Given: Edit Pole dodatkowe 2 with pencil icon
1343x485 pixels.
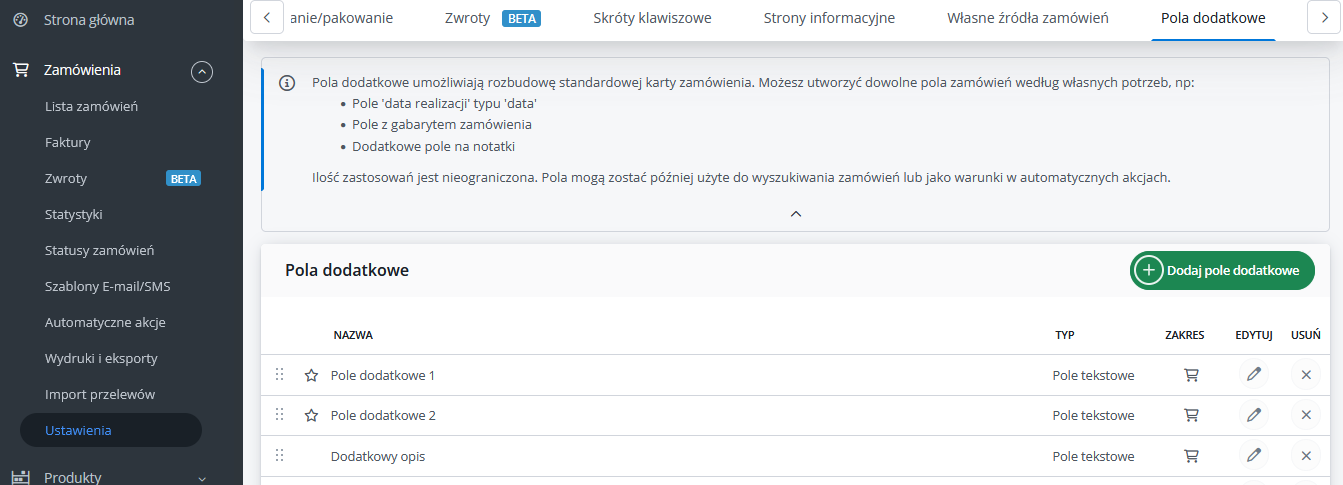Looking at the screenshot, I should pos(1253,415).
